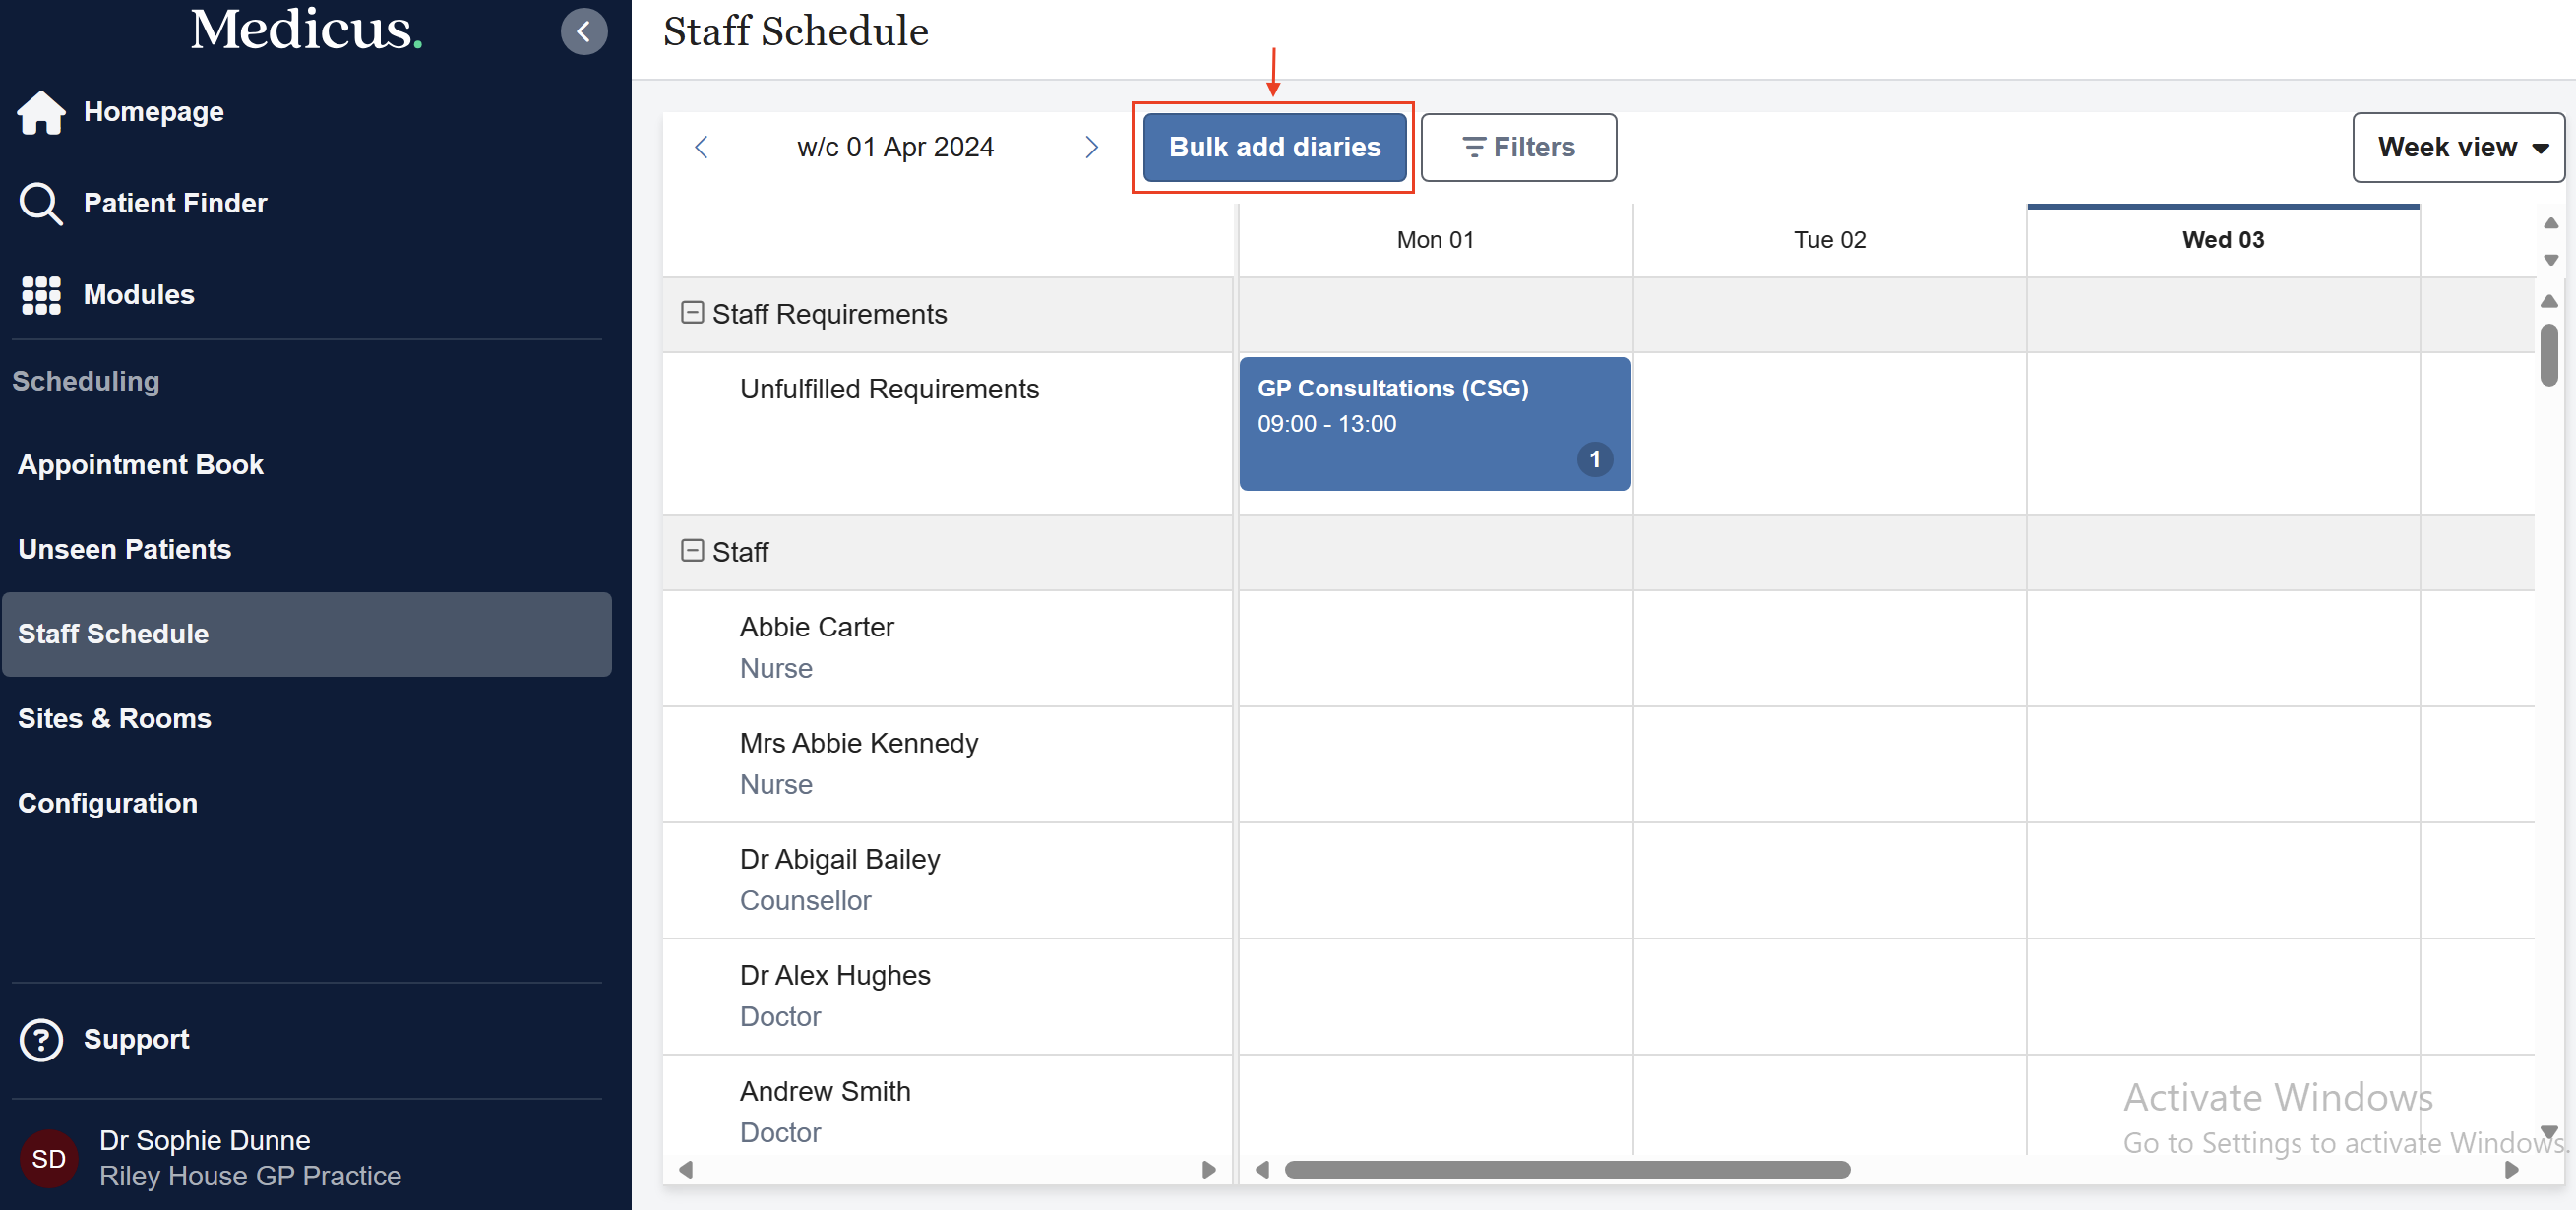The height and width of the screenshot is (1210, 2576).
Task: Click the Homepage house icon
Action: tap(41, 112)
